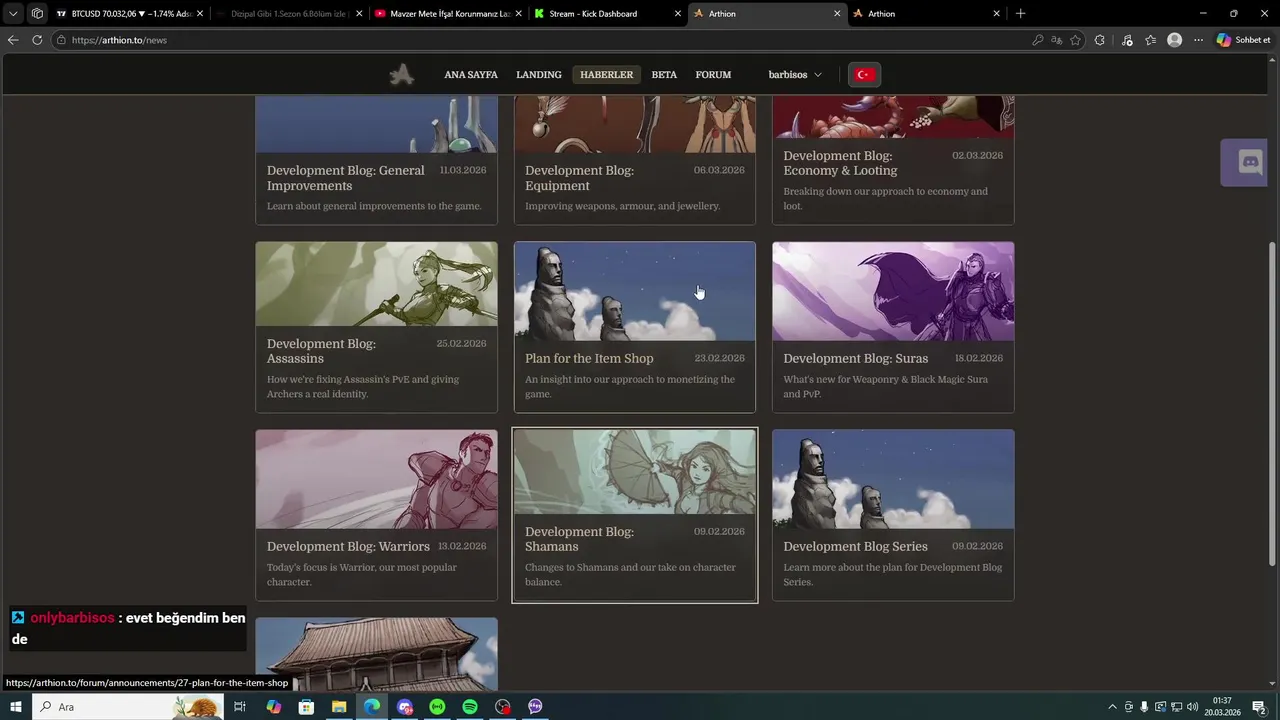Click the Copilot 'Sohbet et' button
The image size is (1280, 720).
tap(1244, 40)
